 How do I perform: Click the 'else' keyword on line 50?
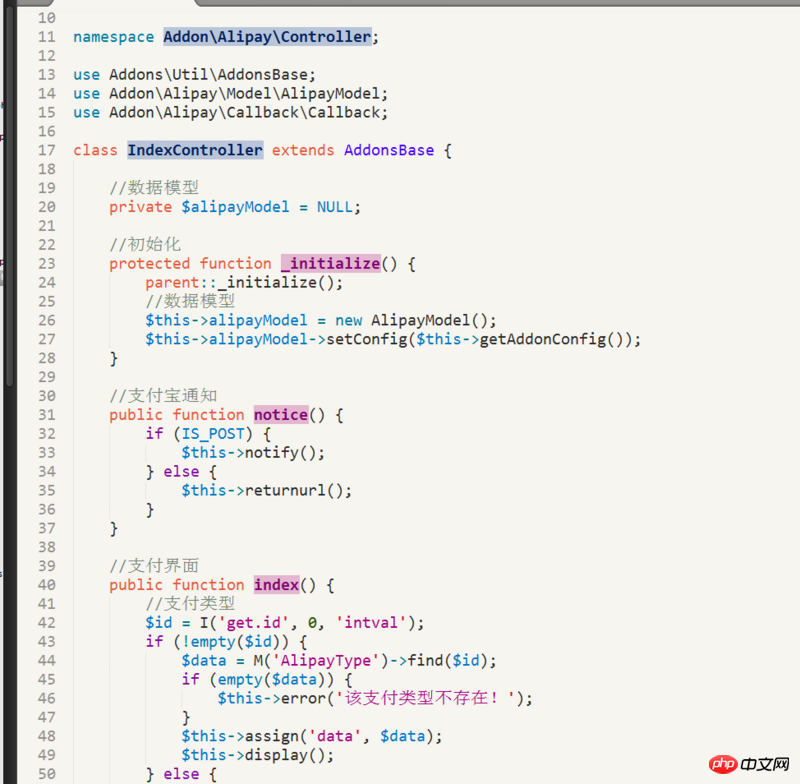point(181,774)
